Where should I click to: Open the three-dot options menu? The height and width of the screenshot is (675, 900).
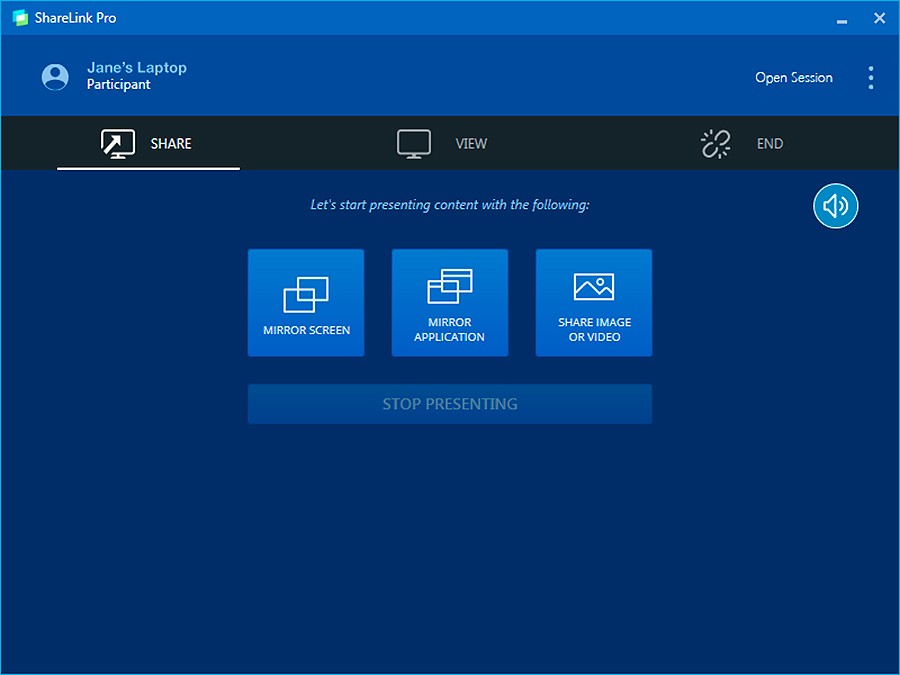pyautogui.click(x=870, y=77)
